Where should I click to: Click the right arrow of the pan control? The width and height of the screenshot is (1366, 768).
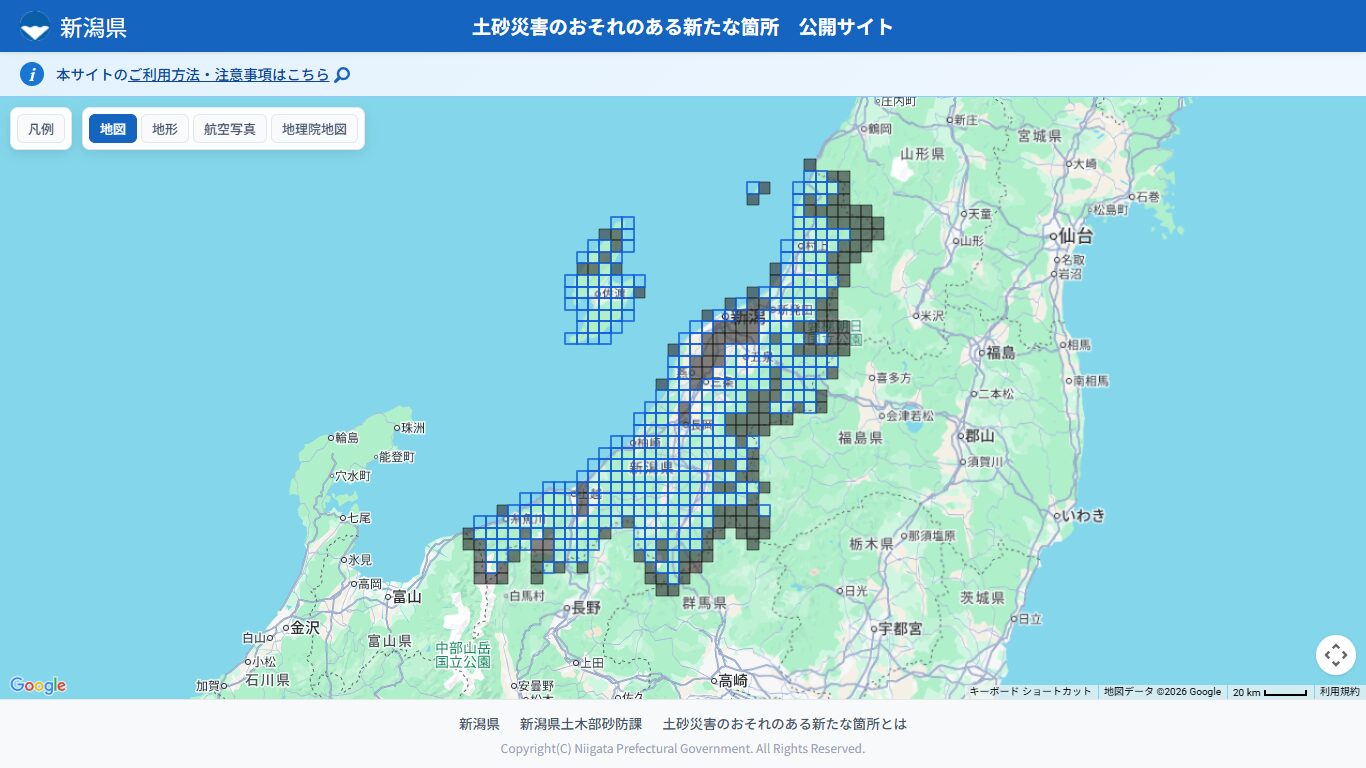1345,655
